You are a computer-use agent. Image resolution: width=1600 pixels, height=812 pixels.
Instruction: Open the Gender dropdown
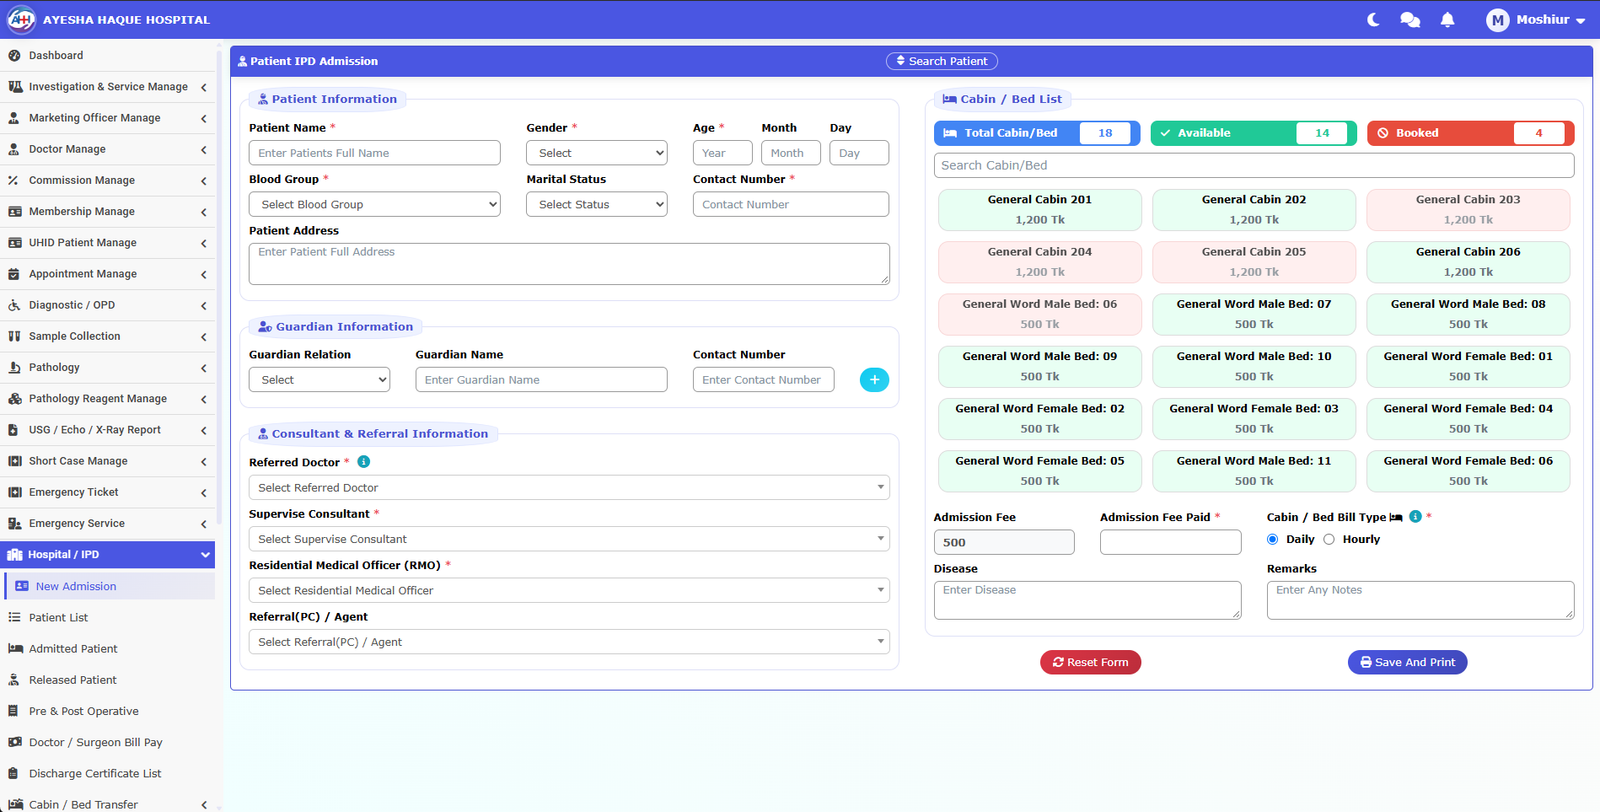click(597, 153)
